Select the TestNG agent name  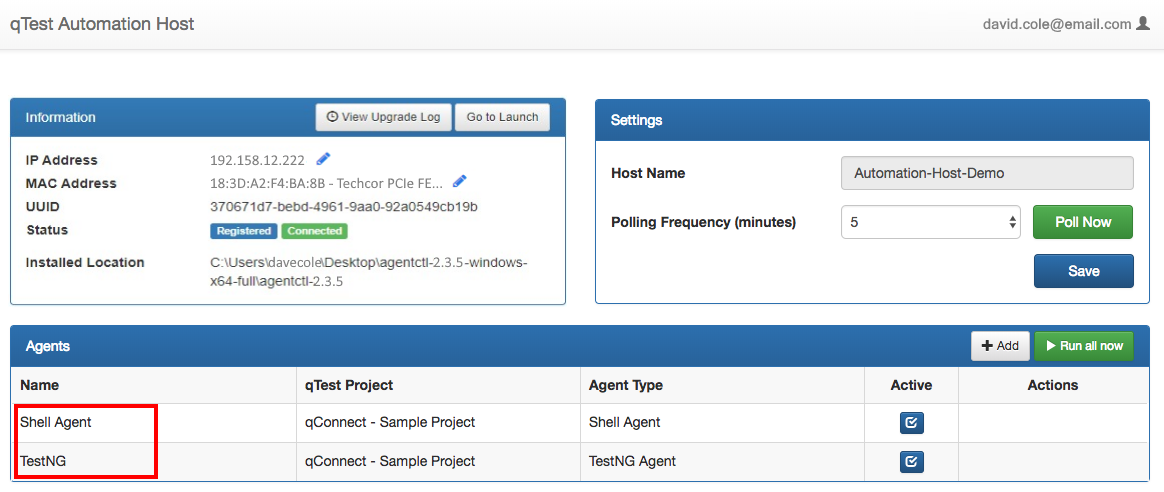[x=44, y=461]
